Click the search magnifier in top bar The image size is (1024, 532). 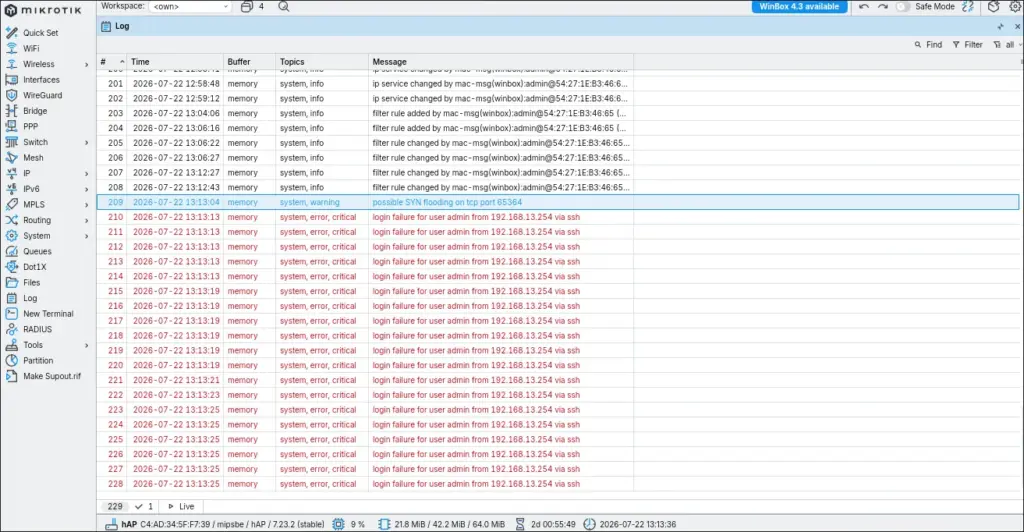tap(283, 7)
